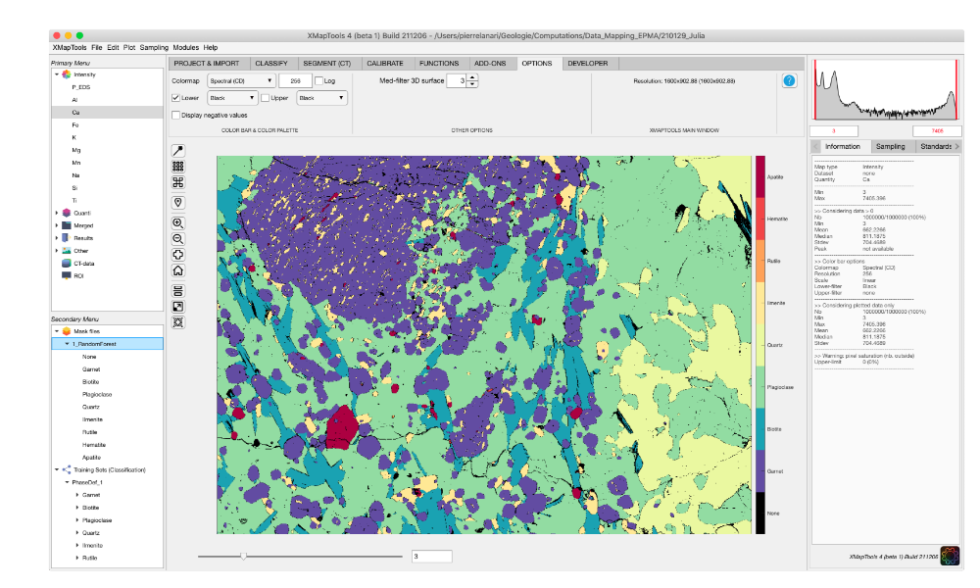This screenshot has width=980, height=588.
Task: Click the home reset view icon
Action: tap(178, 270)
